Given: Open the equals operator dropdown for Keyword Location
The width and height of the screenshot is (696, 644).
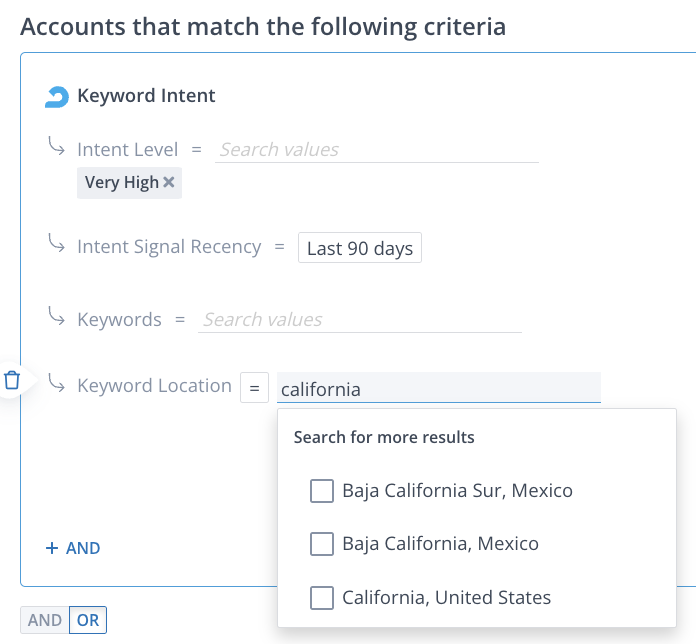Looking at the screenshot, I should [254, 387].
